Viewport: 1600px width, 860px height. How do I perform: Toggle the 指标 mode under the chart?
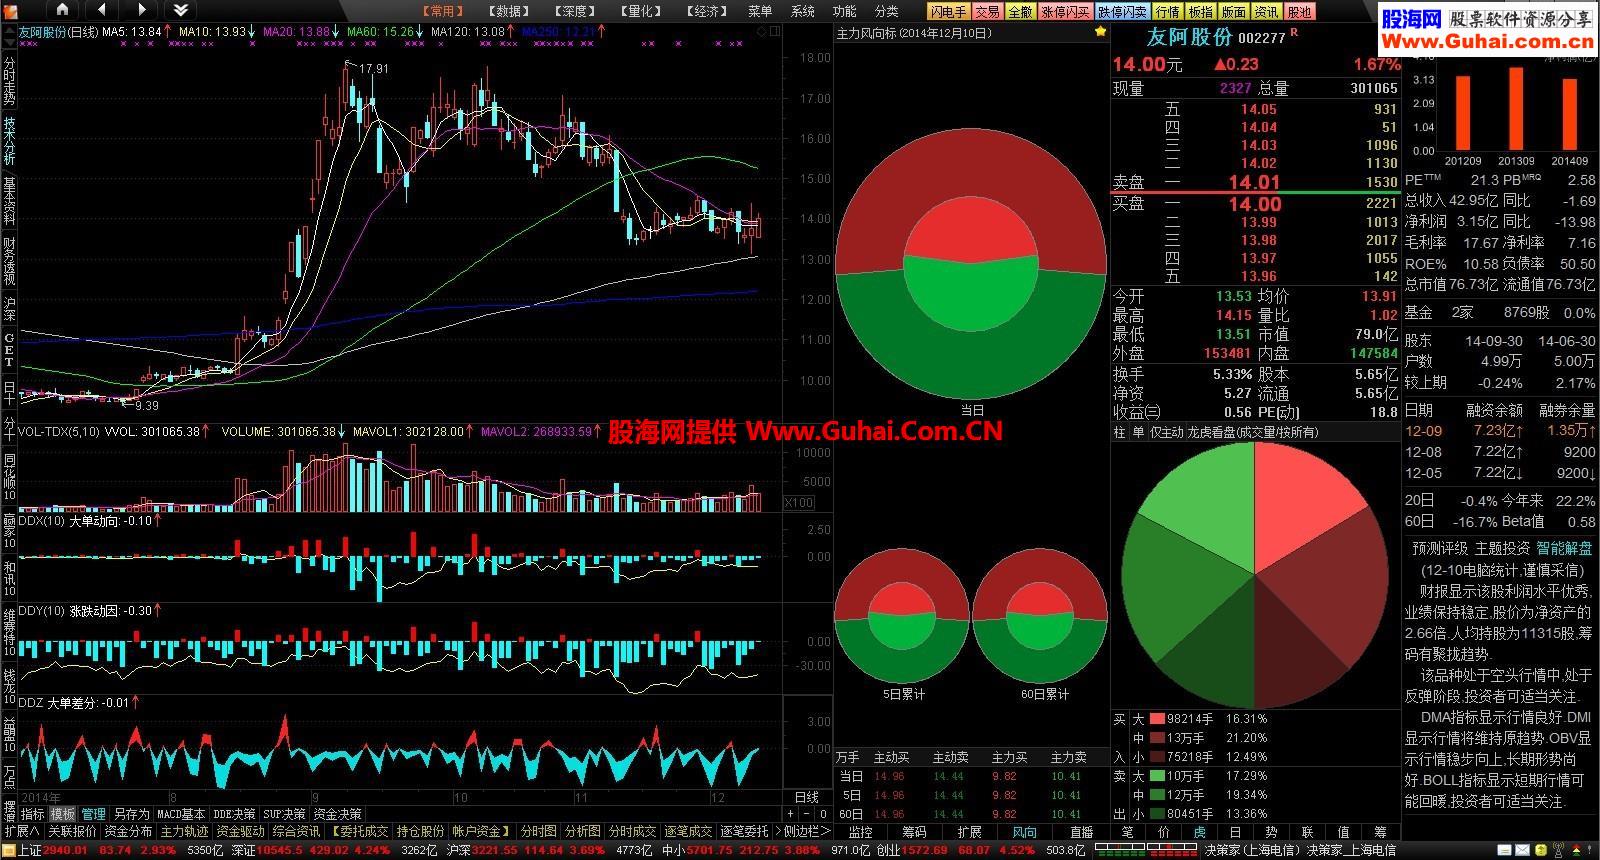click(33, 815)
